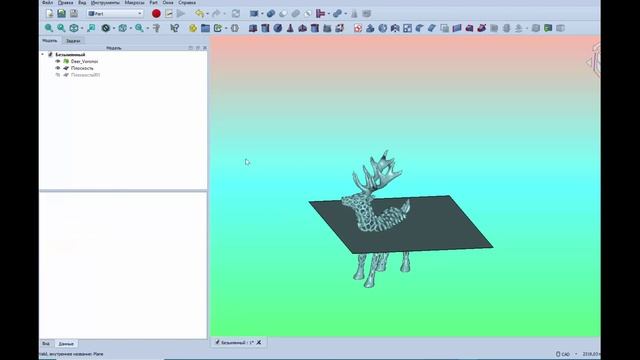Create a Cone primitive solid
This screenshot has height=360, width=640.
[290, 28]
